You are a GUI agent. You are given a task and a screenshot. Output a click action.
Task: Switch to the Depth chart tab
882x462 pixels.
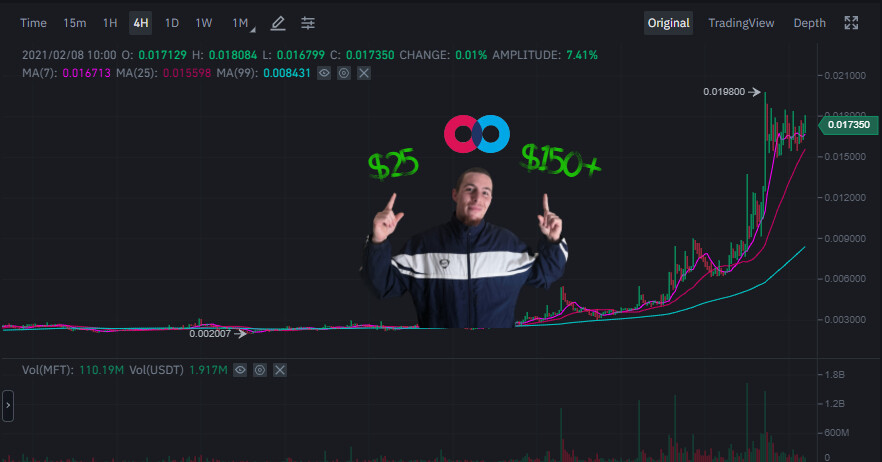click(x=809, y=23)
